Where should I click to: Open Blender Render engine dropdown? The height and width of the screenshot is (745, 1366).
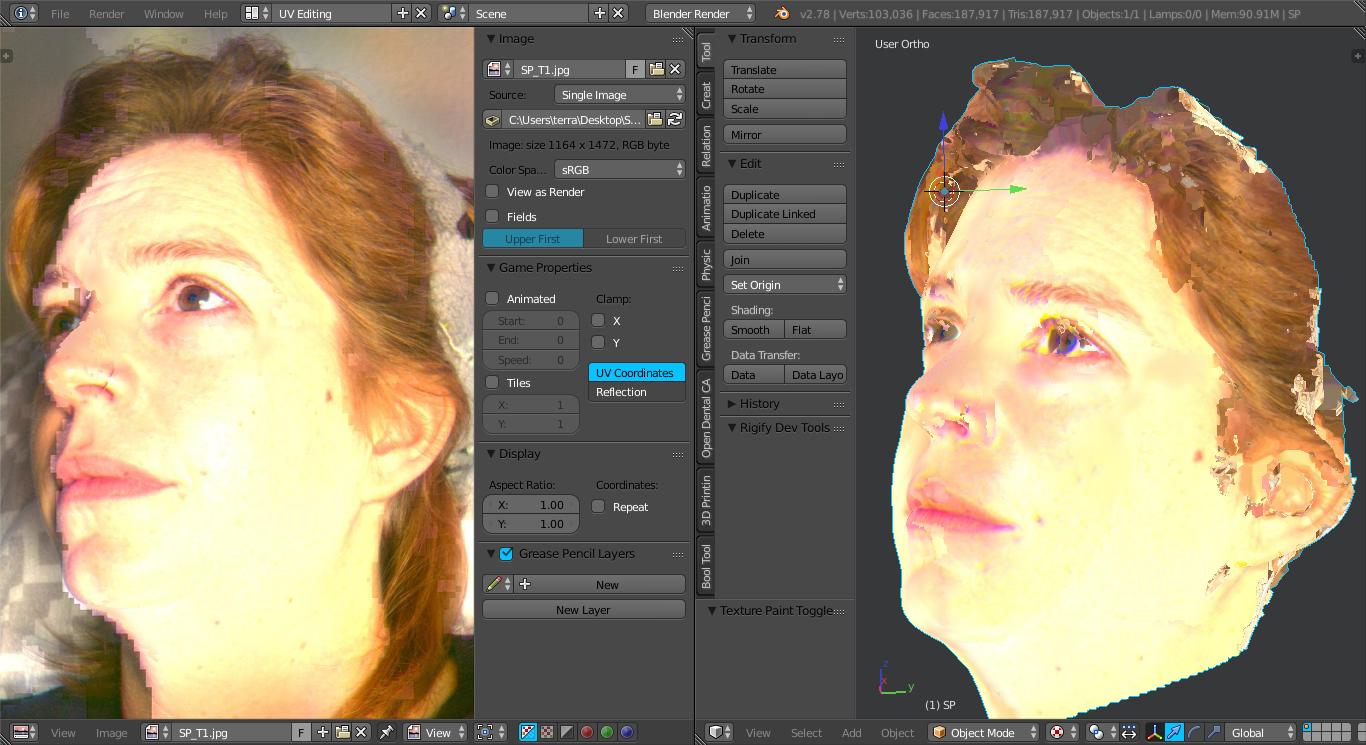pos(701,14)
